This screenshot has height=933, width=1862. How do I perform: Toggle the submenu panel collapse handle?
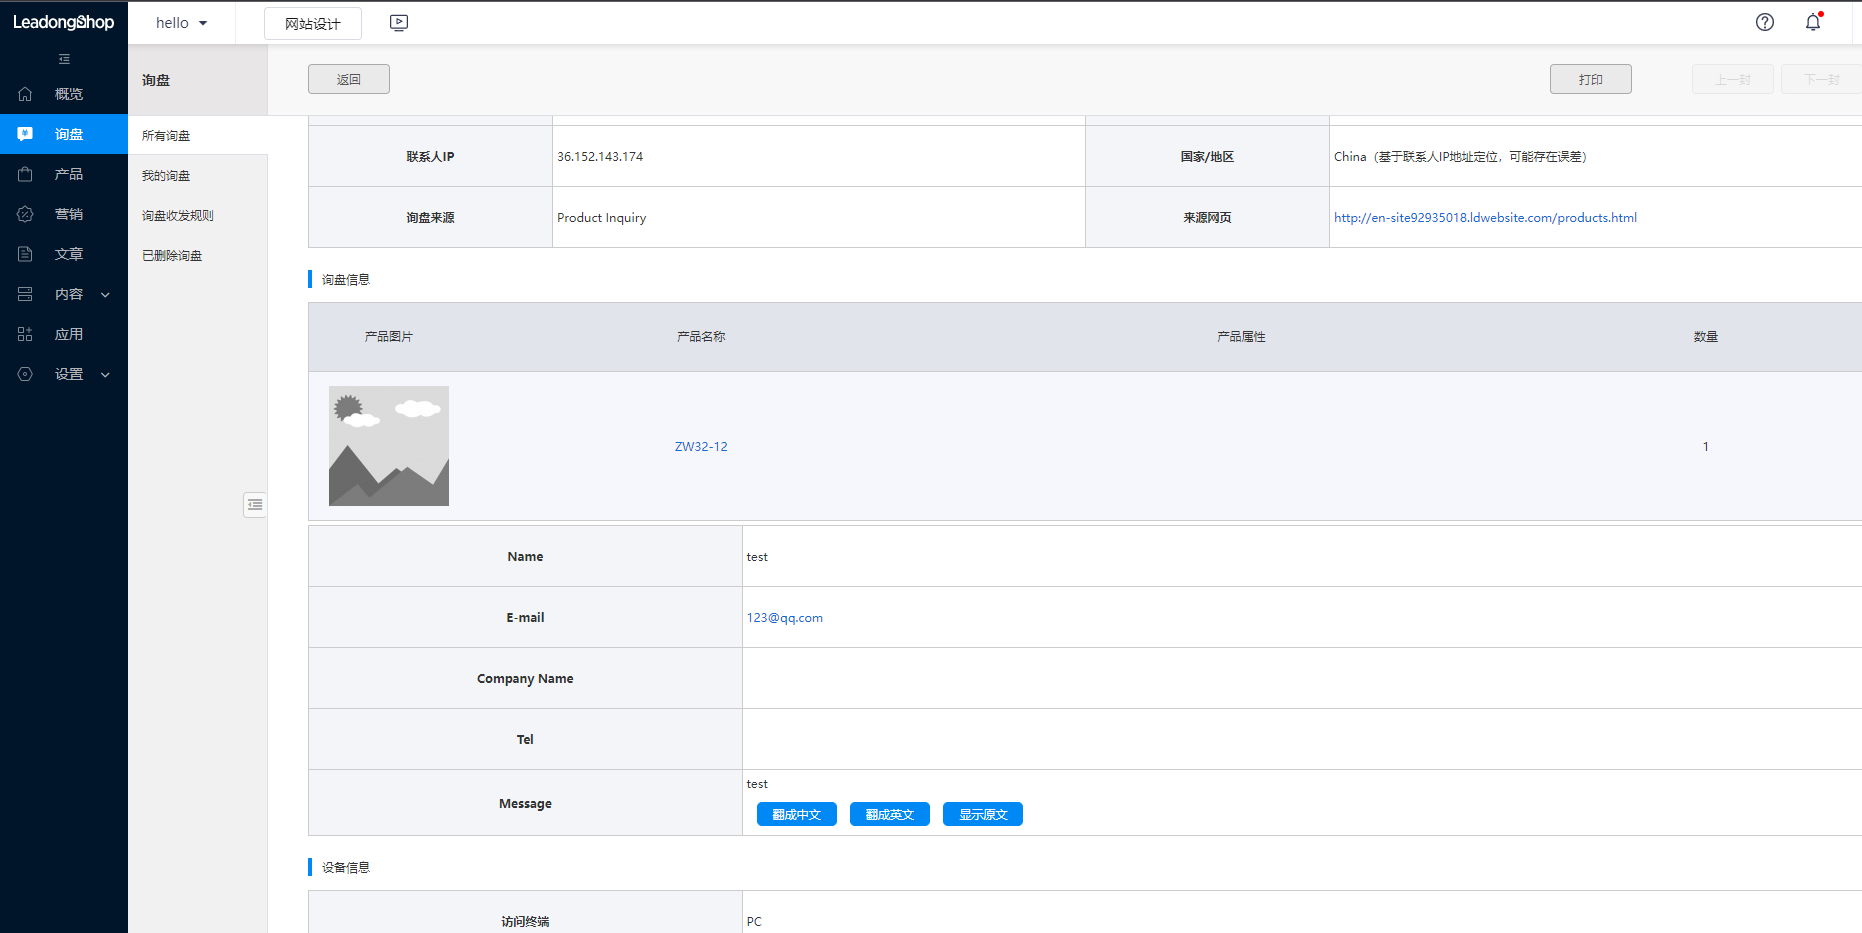[x=255, y=505]
